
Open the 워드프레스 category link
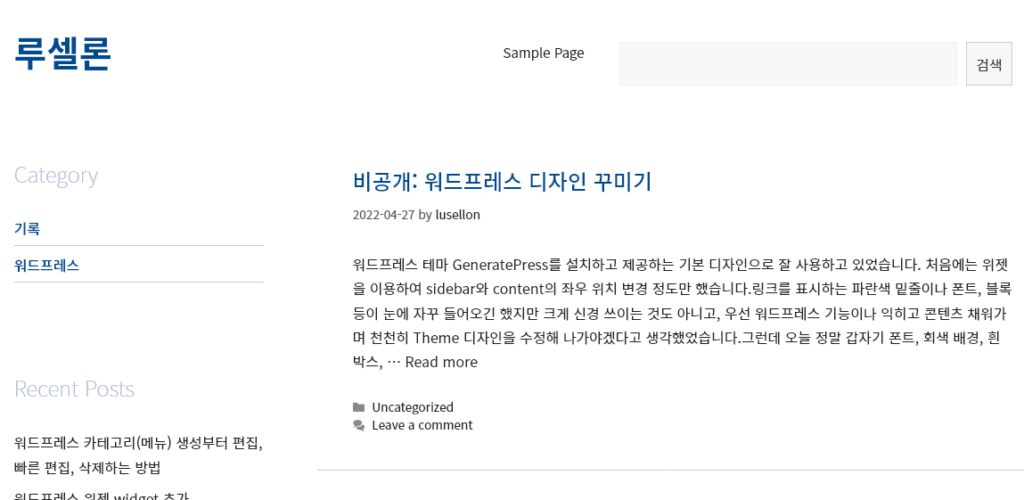coord(47,266)
